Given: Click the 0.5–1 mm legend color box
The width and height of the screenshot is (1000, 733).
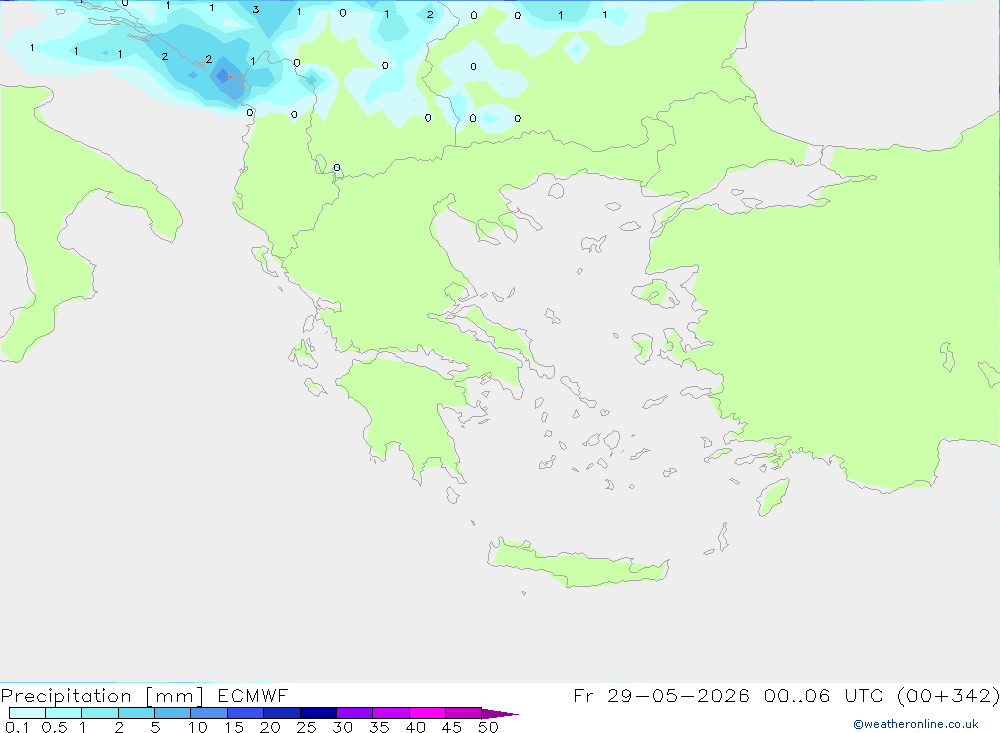Looking at the screenshot, I should click(64, 713).
